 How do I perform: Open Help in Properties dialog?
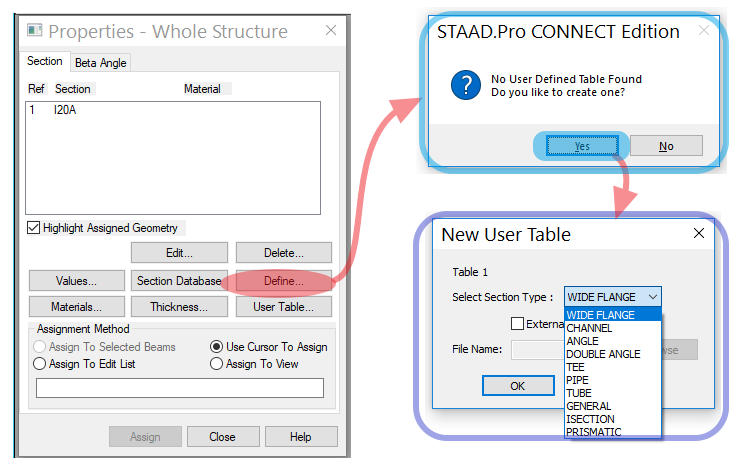(x=301, y=437)
